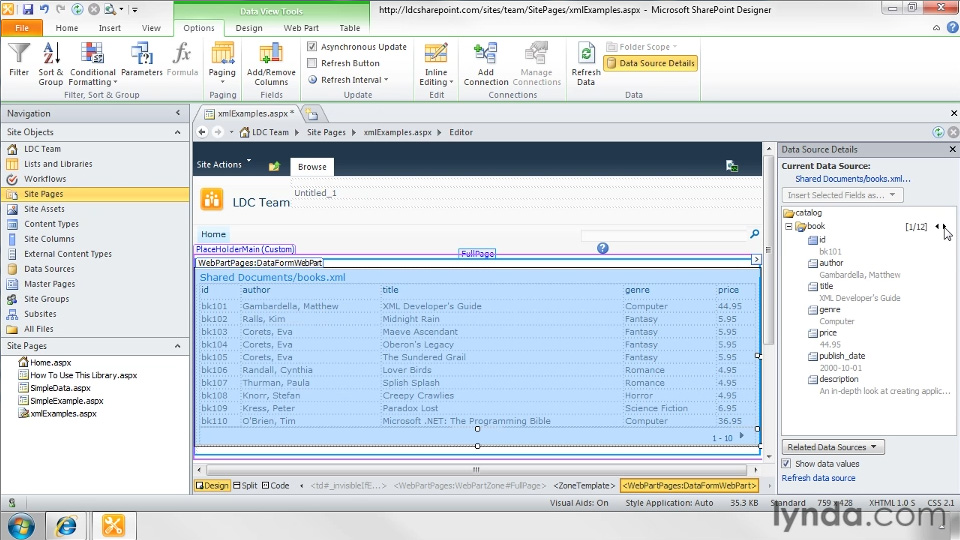Go to next page of data view
The width and height of the screenshot is (960, 540).
(741, 436)
